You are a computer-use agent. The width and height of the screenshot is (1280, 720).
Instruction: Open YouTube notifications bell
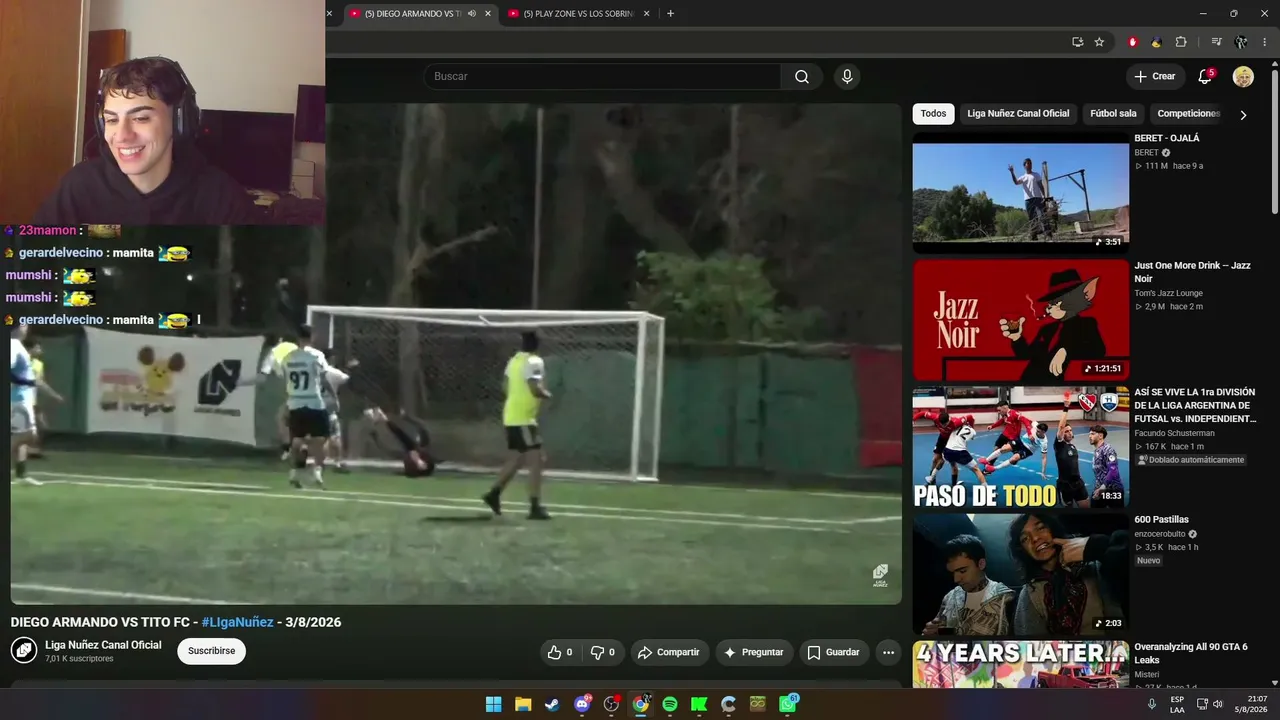1205,77
